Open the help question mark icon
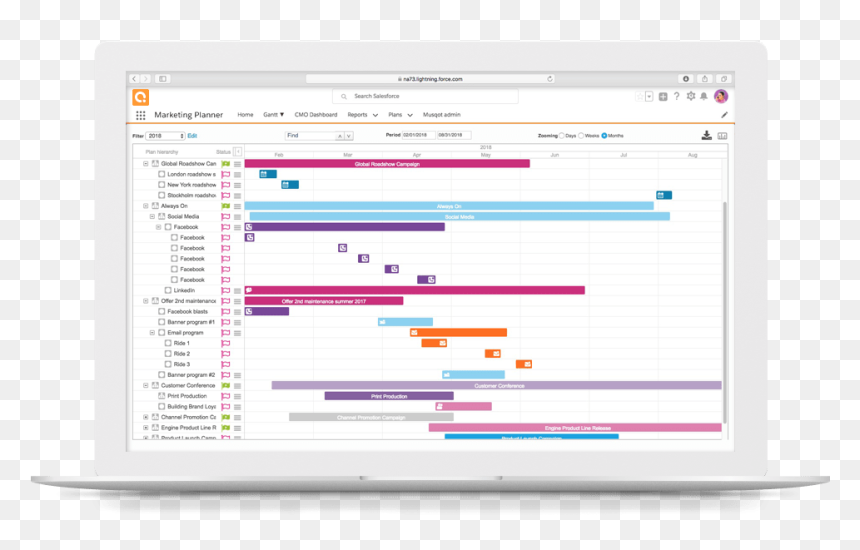The image size is (860, 550). pos(676,97)
